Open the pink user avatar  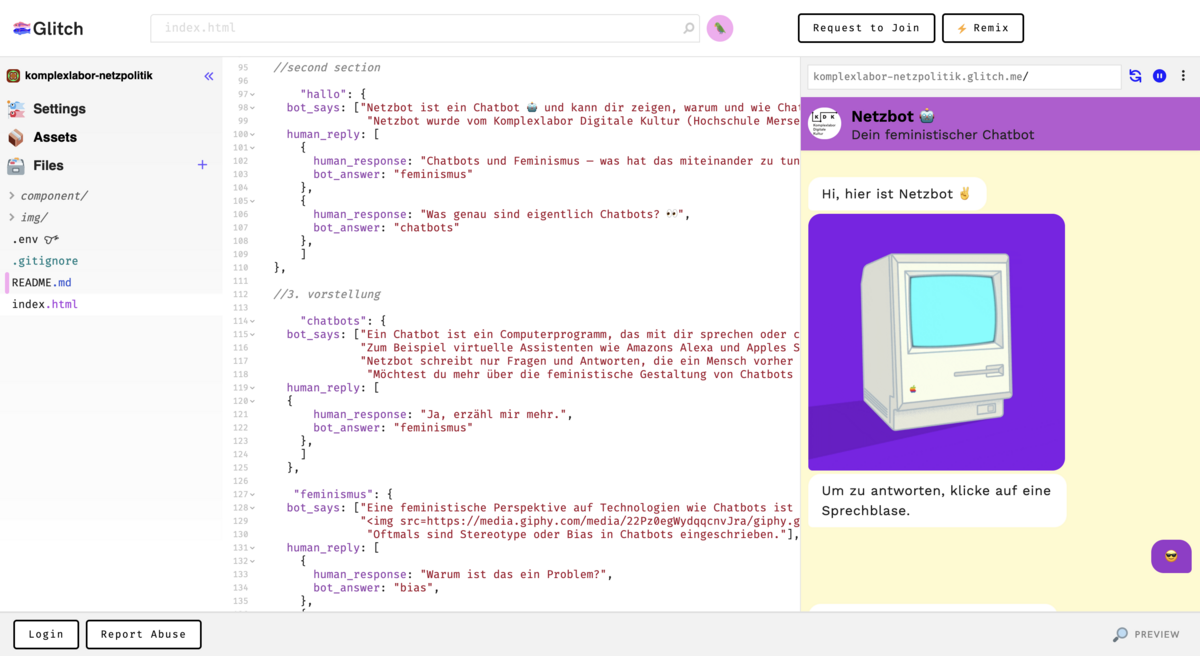(x=720, y=28)
